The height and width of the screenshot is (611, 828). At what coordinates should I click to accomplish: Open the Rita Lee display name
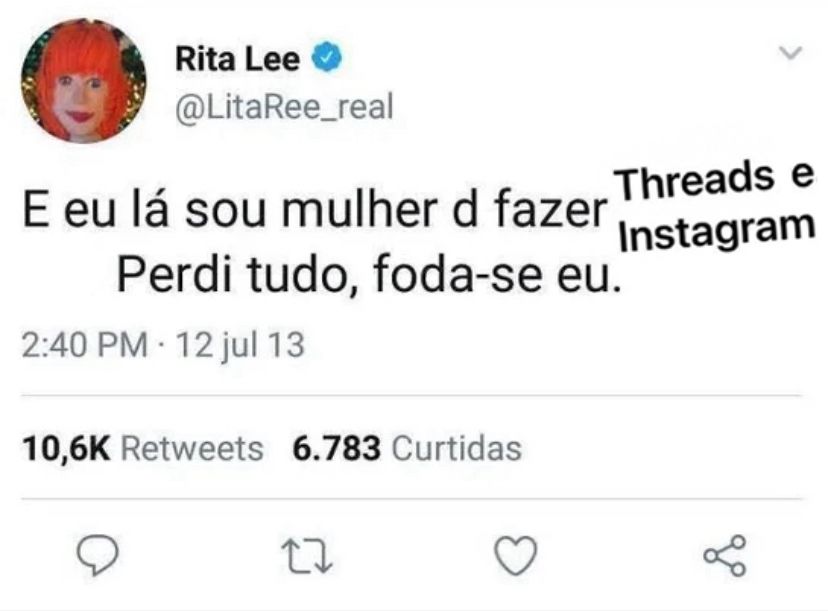[x=238, y=59]
